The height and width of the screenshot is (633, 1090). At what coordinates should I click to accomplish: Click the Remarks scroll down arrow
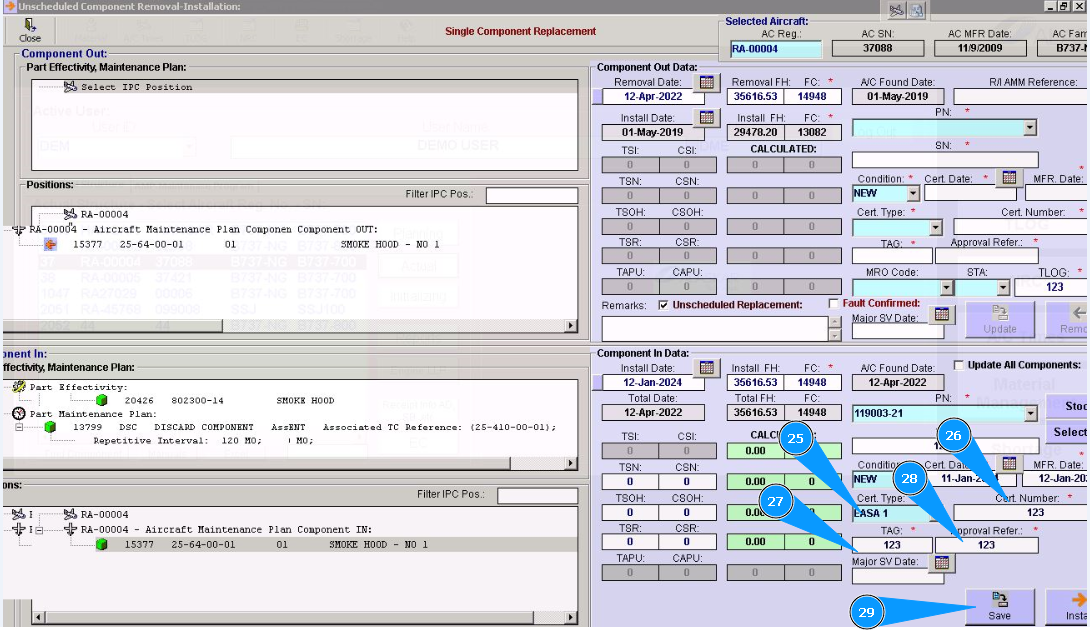click(x=835, y=336)
